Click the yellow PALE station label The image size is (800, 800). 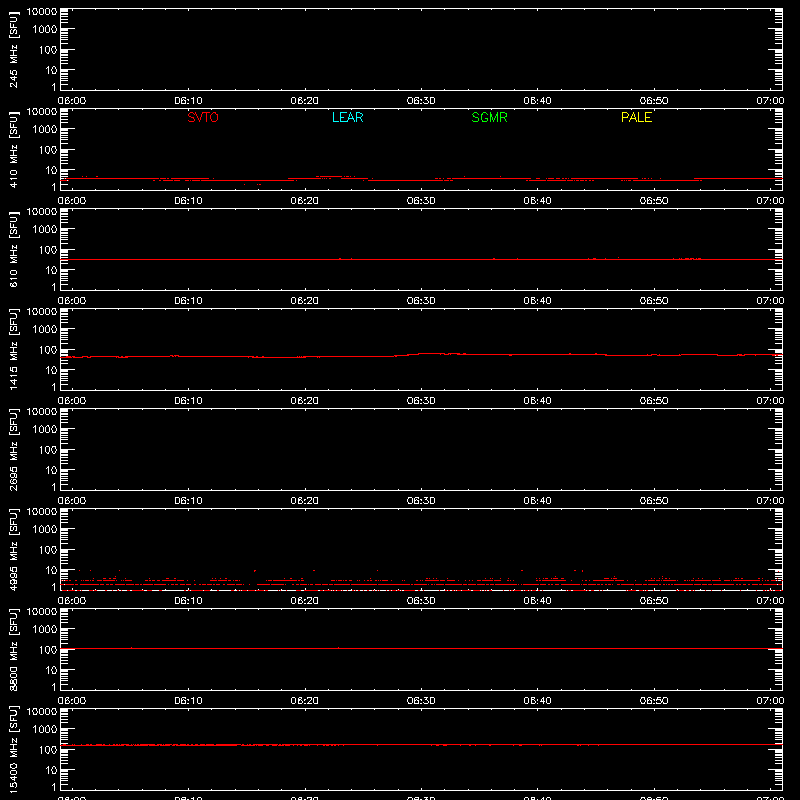(x=636, y=117)
